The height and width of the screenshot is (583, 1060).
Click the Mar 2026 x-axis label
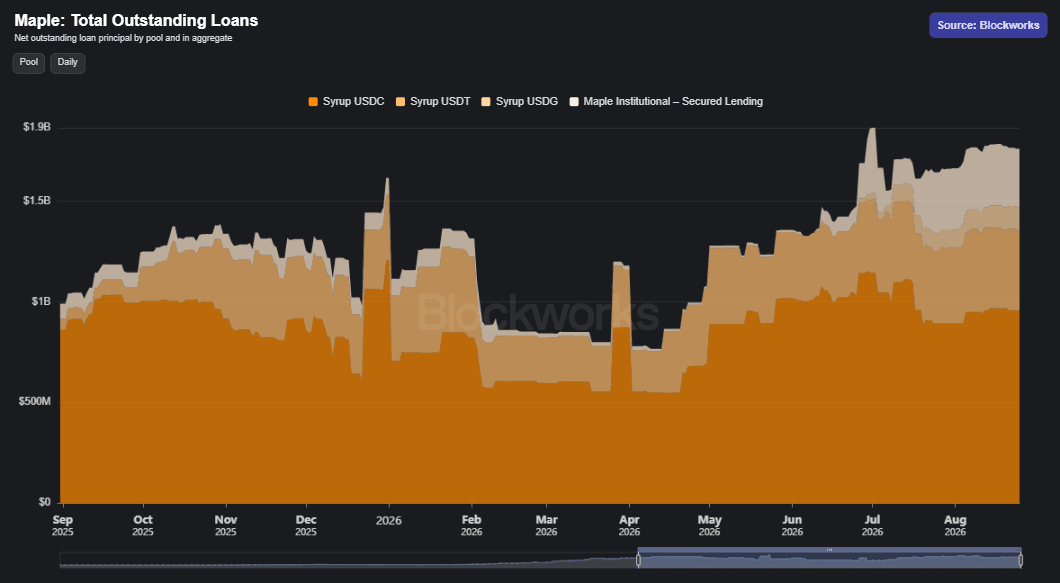tap(546, 526)
